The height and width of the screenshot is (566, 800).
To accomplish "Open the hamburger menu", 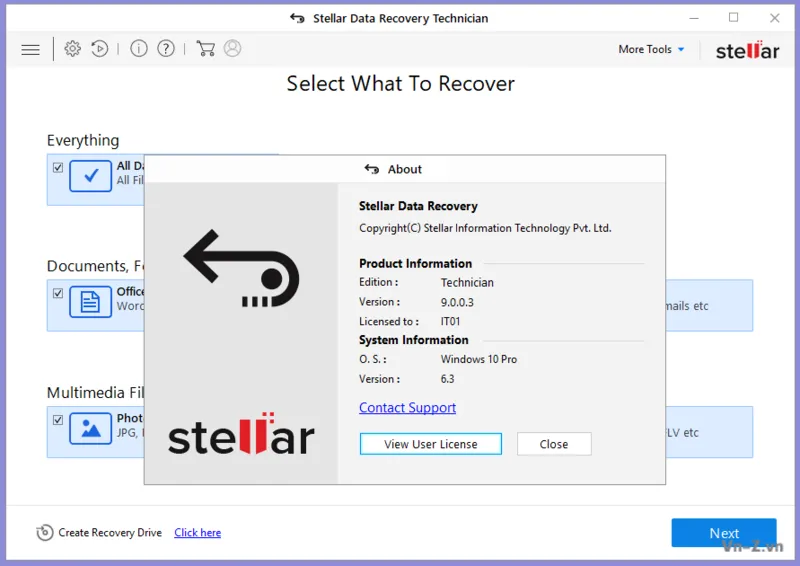I will click(31, 50).
